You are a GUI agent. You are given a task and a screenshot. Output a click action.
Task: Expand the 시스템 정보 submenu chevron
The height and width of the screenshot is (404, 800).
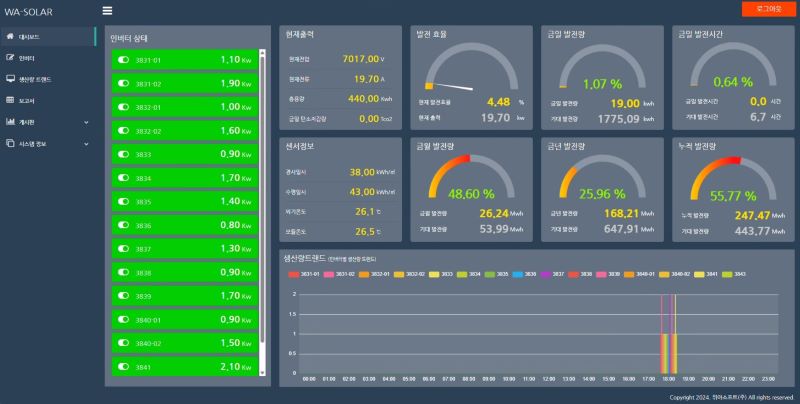(x=86, y=144)
